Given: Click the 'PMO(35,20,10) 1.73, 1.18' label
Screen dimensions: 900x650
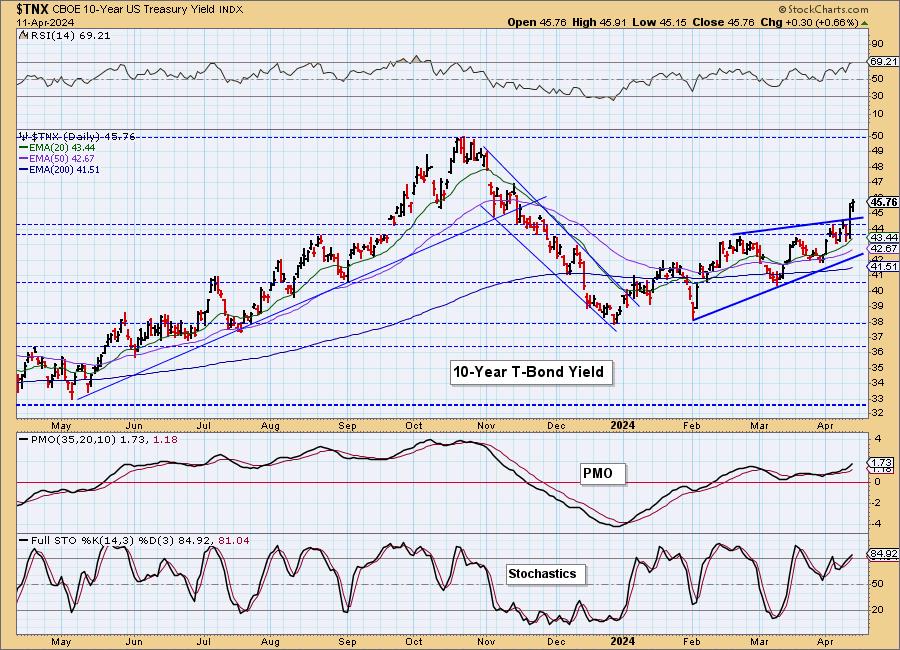Looking at the screenshot, I should [x=103, y=439].
